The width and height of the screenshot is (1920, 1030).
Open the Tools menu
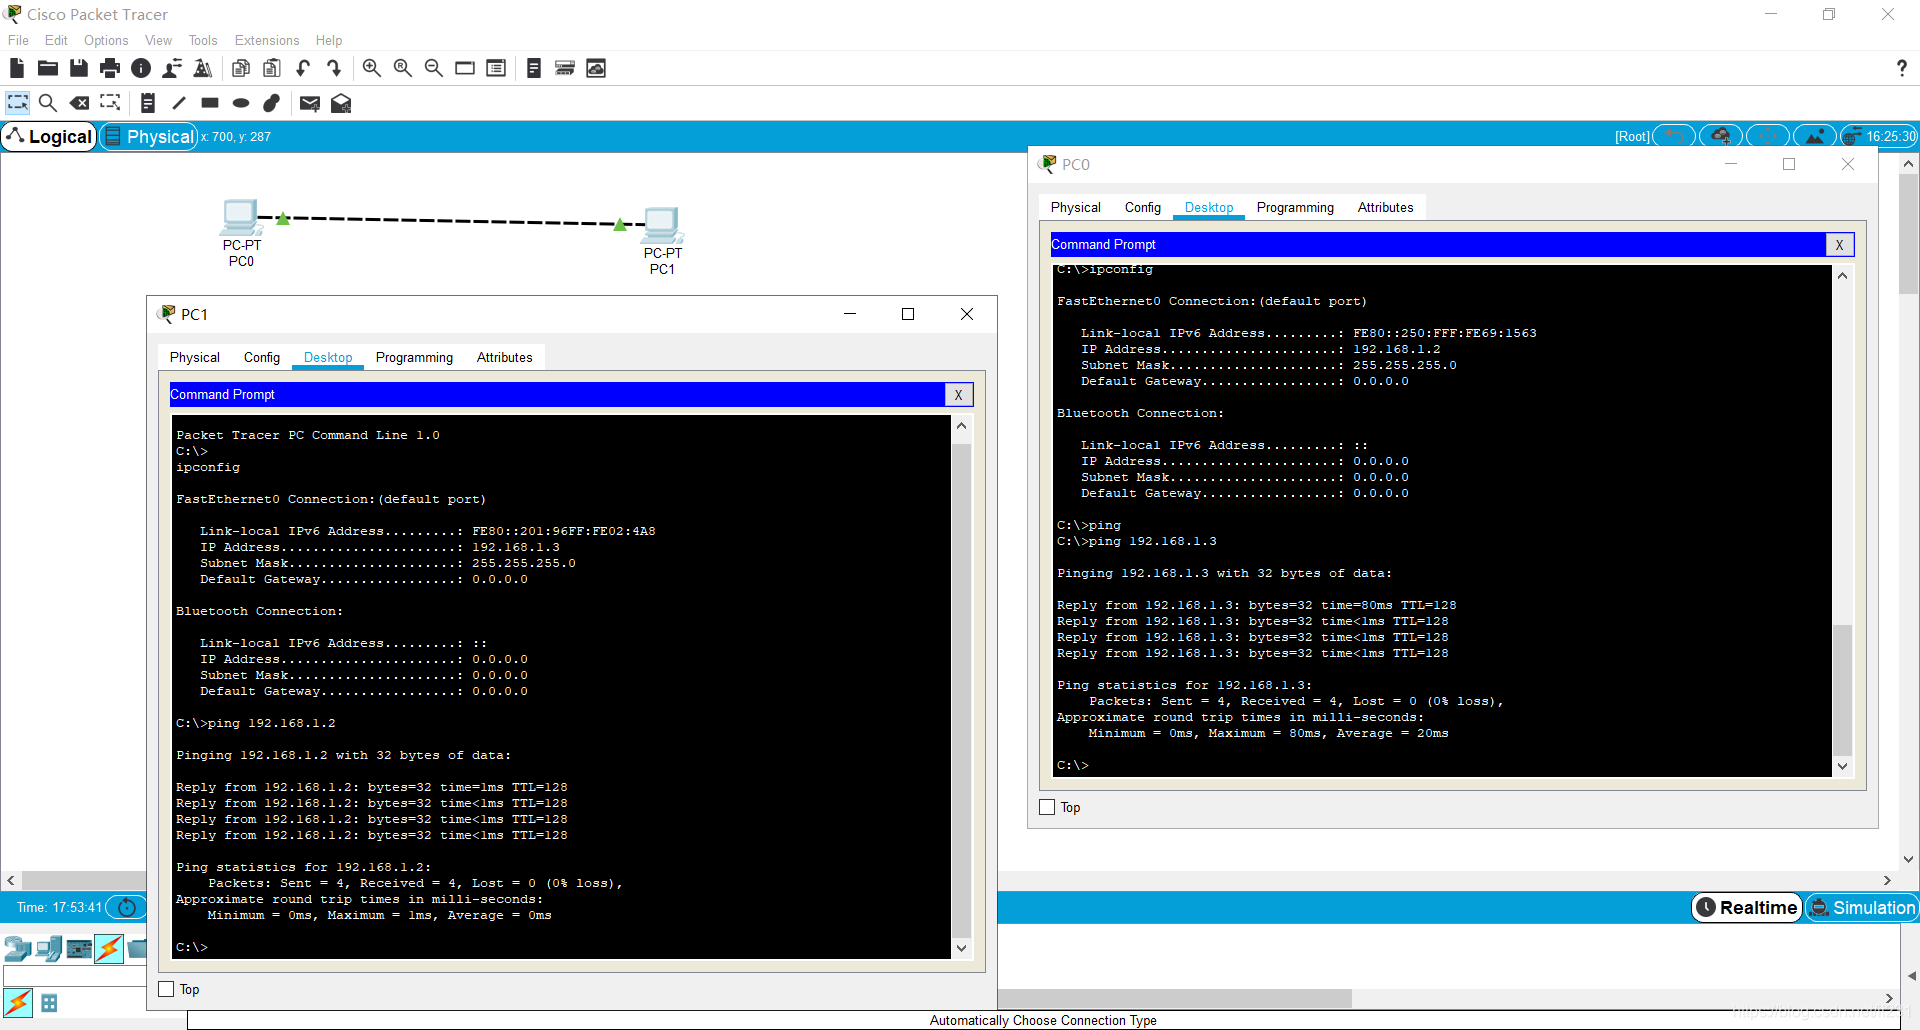click(x=203, y=40)
